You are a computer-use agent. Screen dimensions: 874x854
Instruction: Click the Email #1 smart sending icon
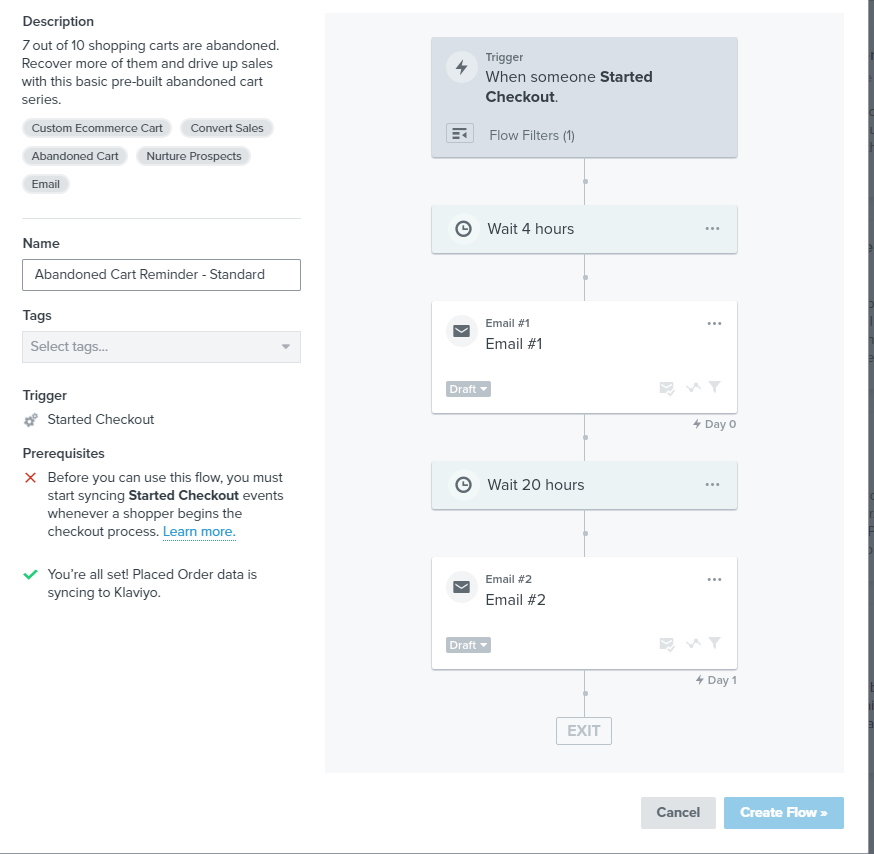pos(667,388)
